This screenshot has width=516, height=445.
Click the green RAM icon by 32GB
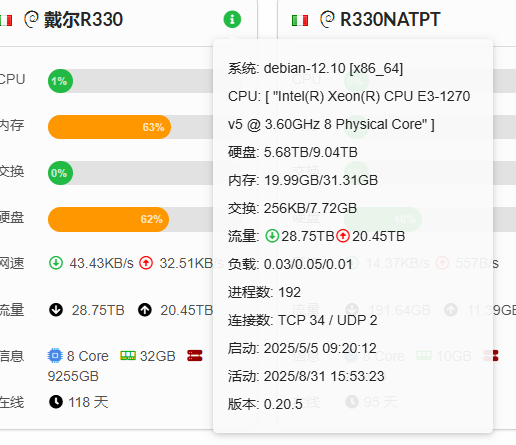pos(128,356)
